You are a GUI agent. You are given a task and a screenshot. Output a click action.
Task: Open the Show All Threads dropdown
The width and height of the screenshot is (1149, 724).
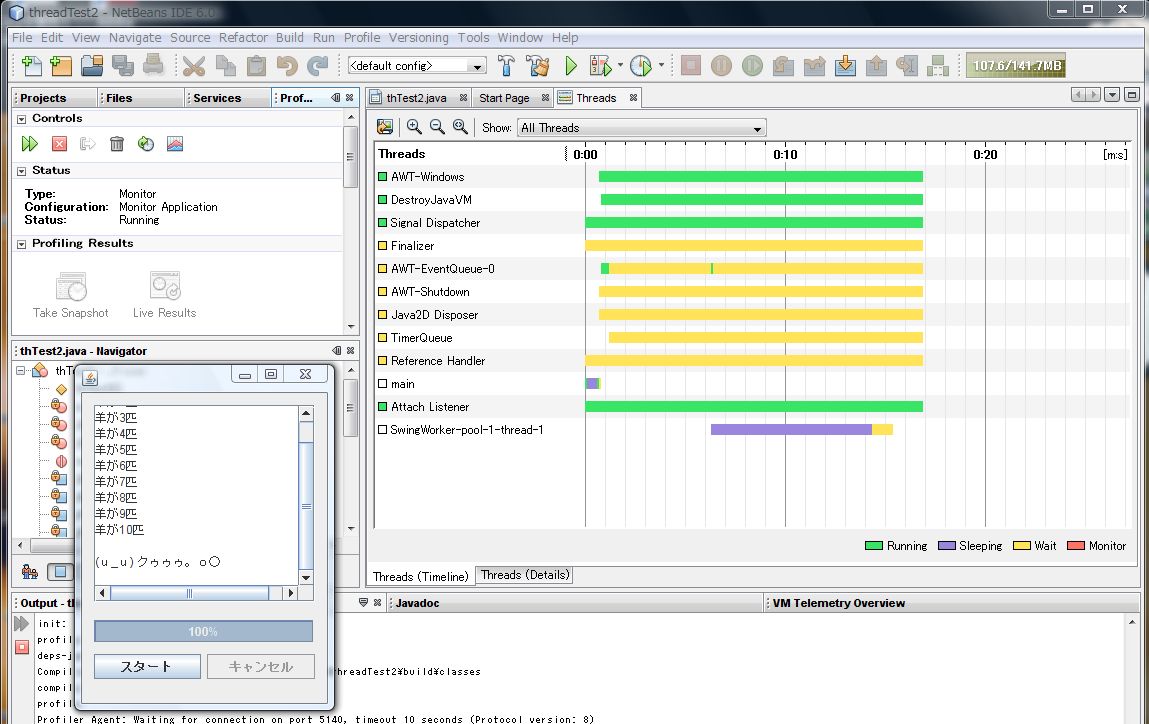[641, 128]
